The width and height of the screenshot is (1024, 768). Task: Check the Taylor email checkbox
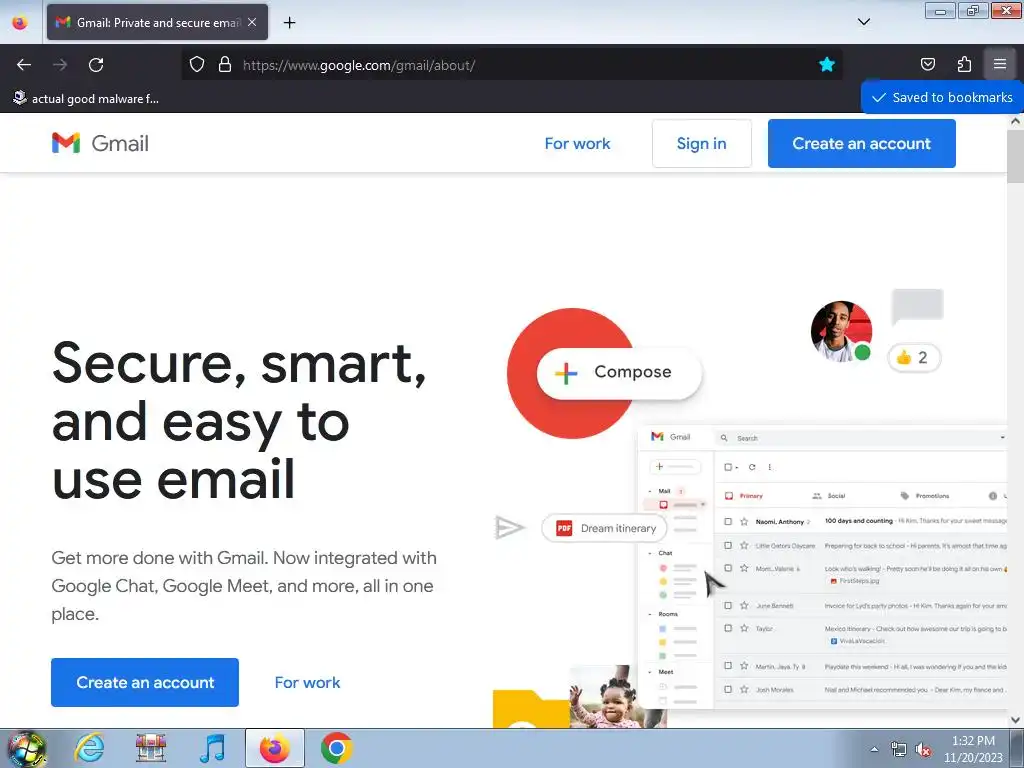[728, 628]
